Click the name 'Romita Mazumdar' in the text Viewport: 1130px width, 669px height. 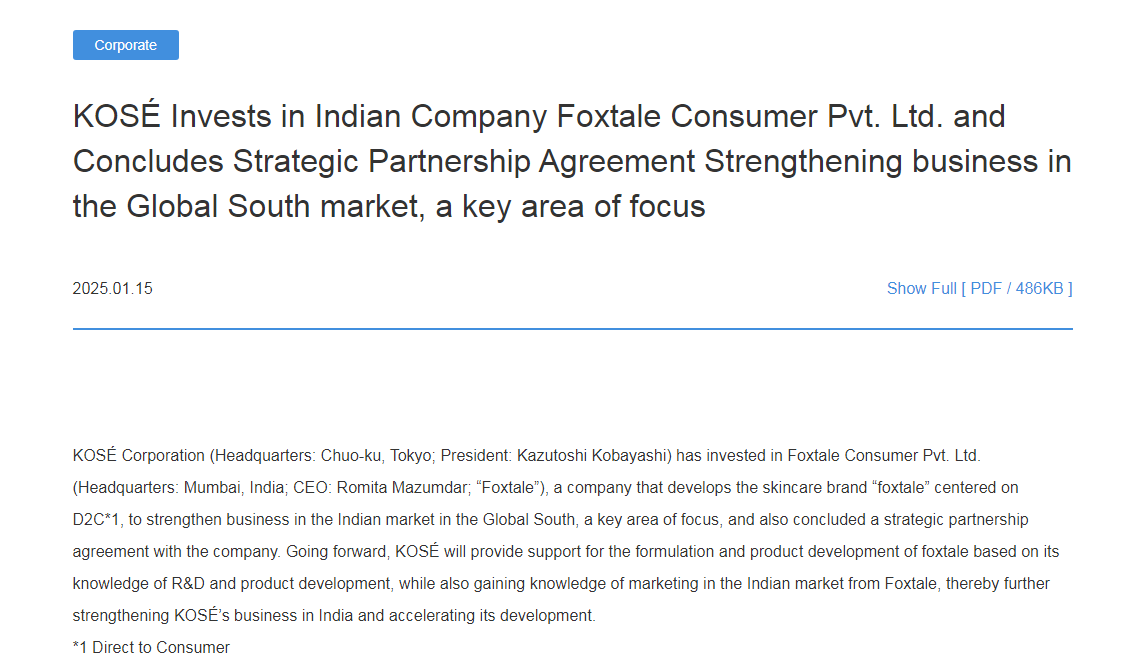(x=402, y=487)
